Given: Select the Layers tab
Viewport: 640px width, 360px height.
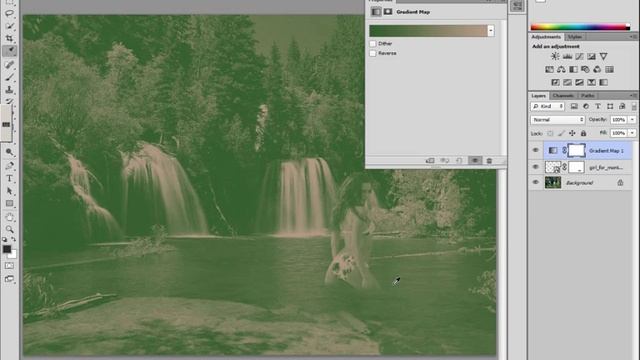Looking at the screenshot, I should pos(539,96).
